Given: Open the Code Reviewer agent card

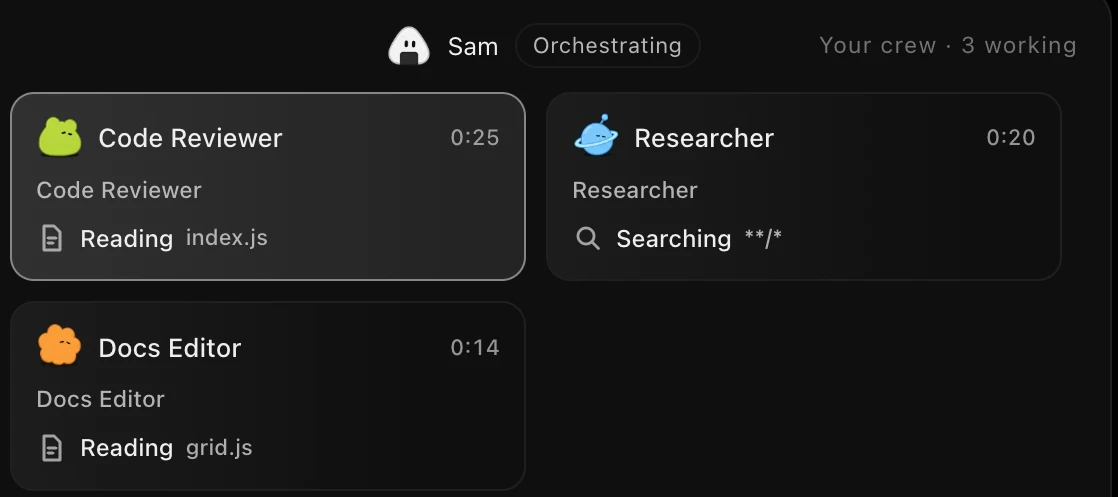Looking at the screenshot, I should click(268, 186).
